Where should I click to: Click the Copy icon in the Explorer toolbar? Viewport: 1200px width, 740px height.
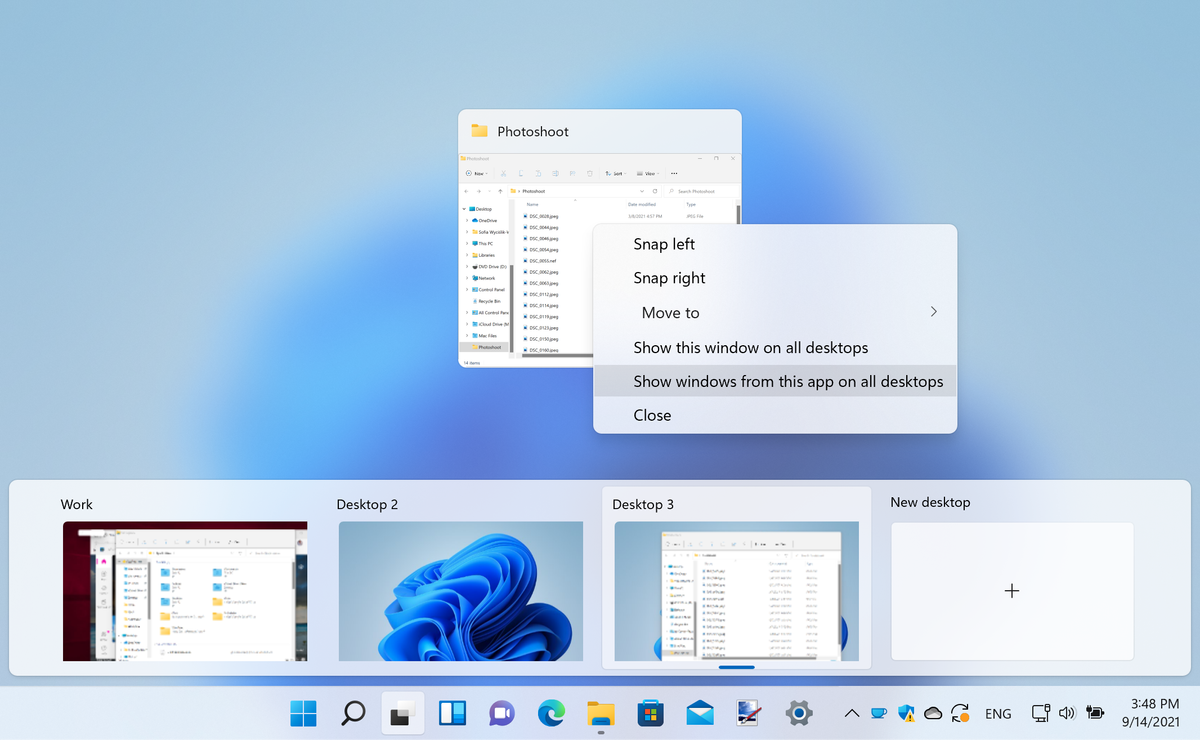(521, 173)
